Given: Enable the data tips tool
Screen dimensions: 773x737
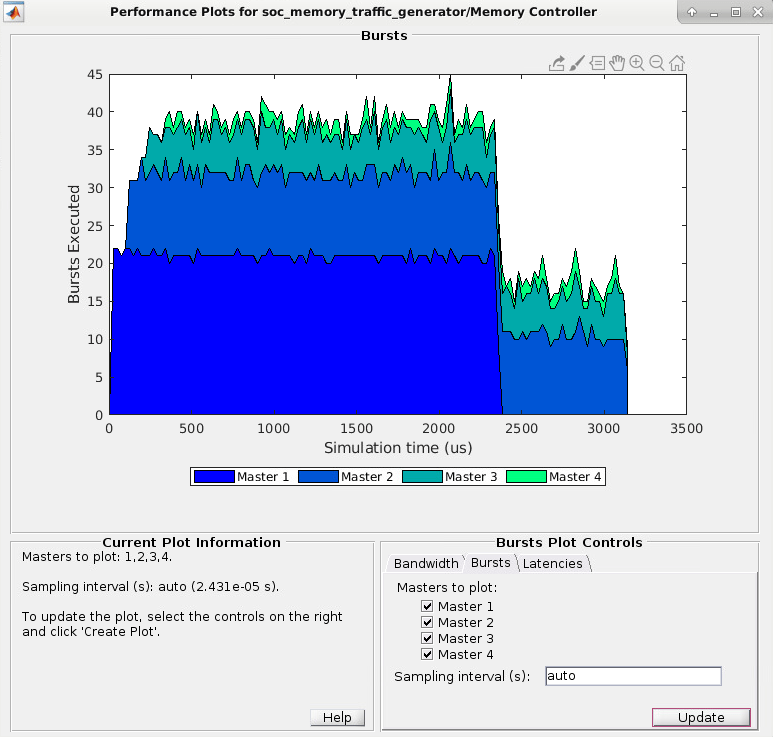Looking at the screenshot, I should tap(597, 63).
